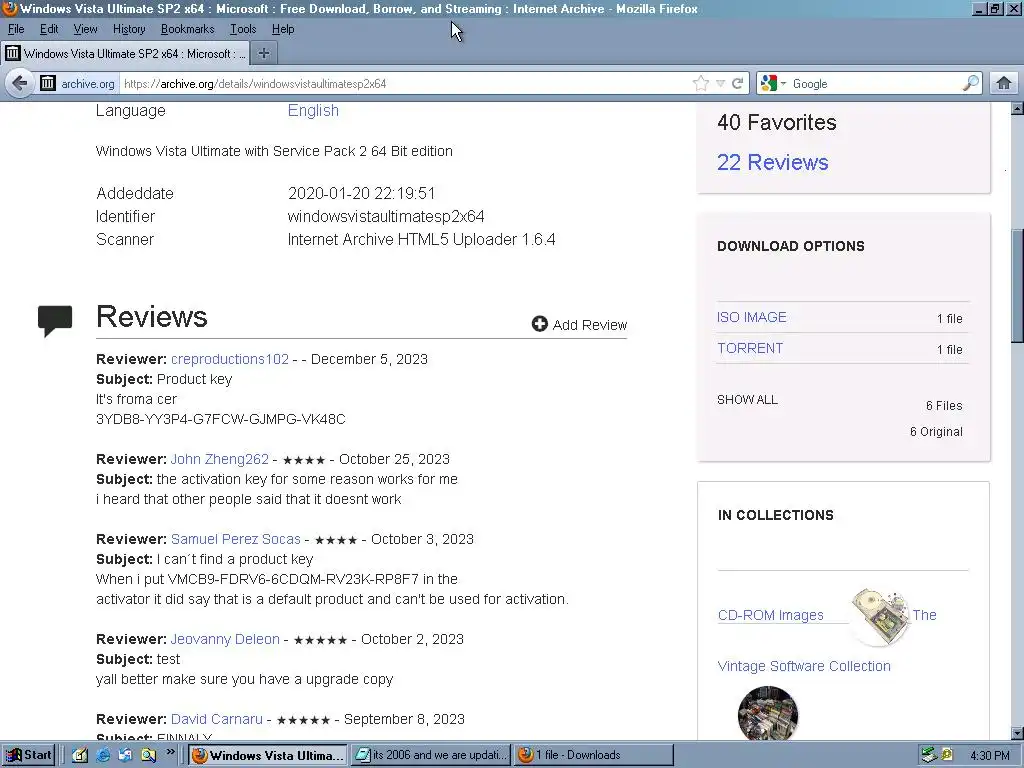1024x768 pixels.
Task: Open the URL history dropdown arrow
Action: pos(720,84)
